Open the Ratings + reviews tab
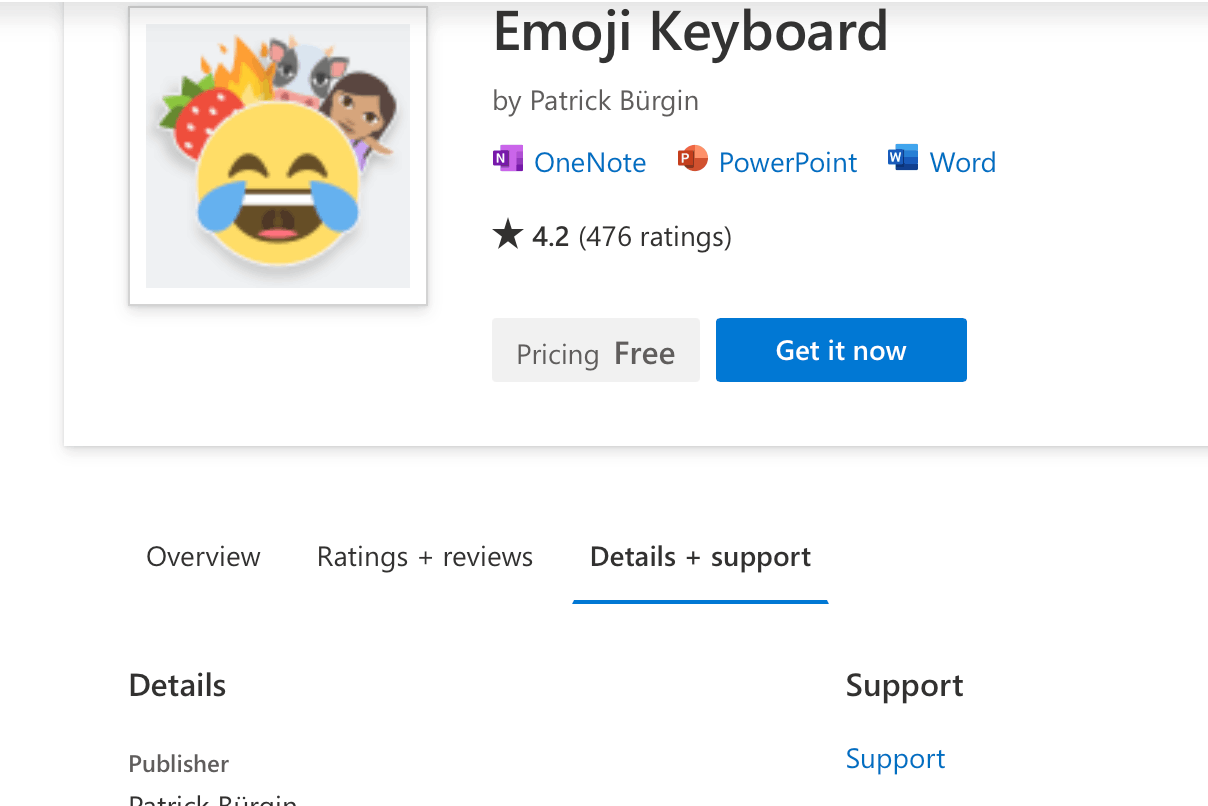The height and width of the screenshot is (806, 1208). 424,557
